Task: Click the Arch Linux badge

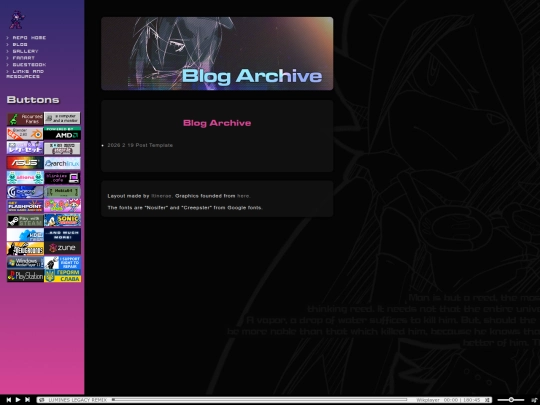Action: (62, 163)
